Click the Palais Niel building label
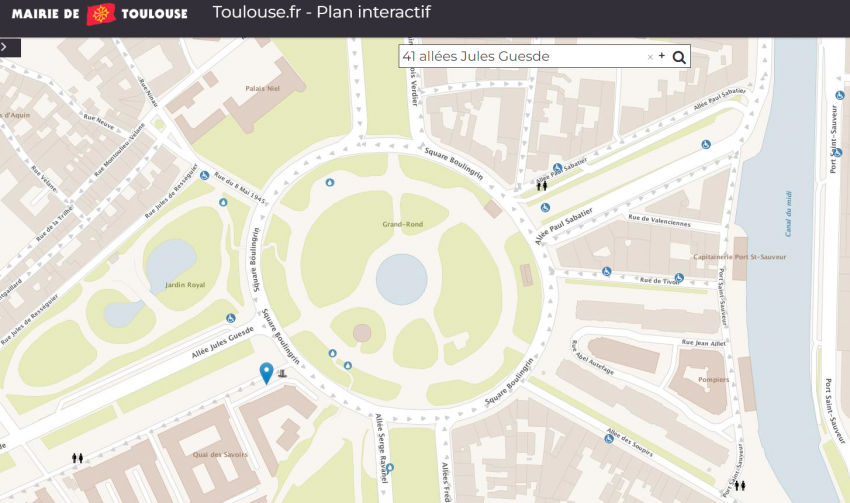 pyautogui.click(x=262, y=88)
